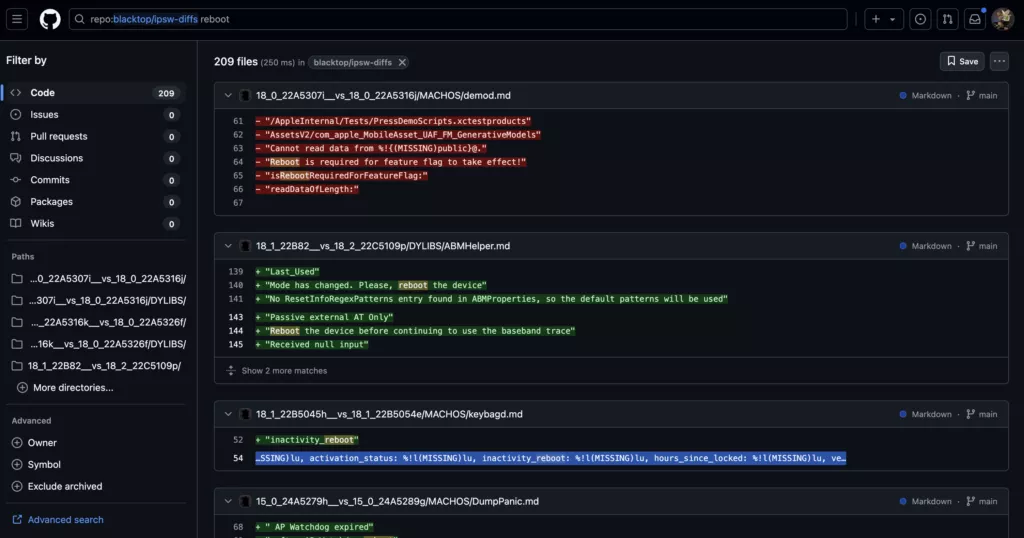Add the Exclude archived filter

[64, 486]
